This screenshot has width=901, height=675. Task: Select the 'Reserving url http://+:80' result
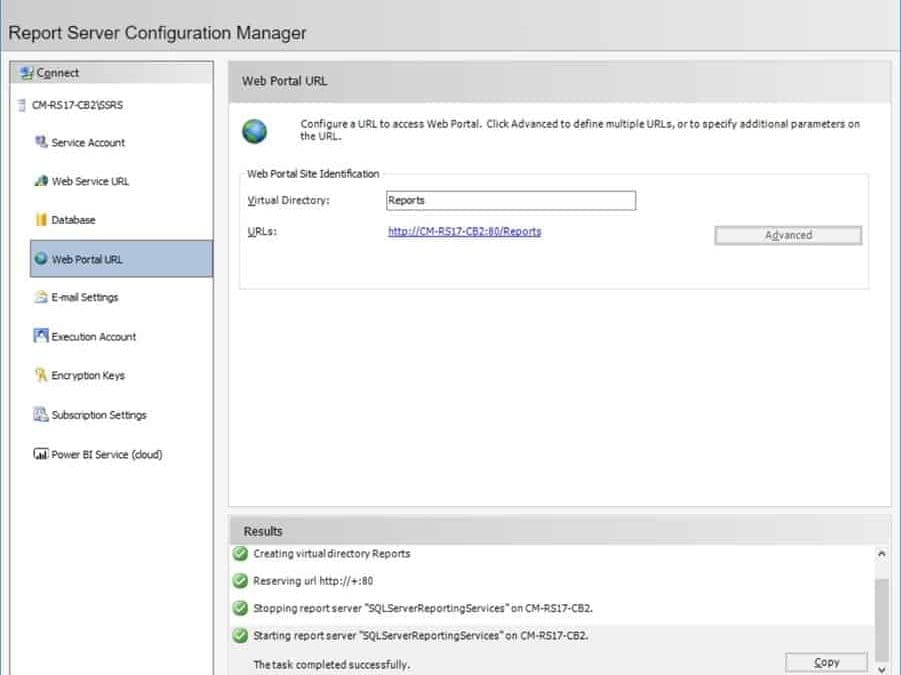point(313,581)
